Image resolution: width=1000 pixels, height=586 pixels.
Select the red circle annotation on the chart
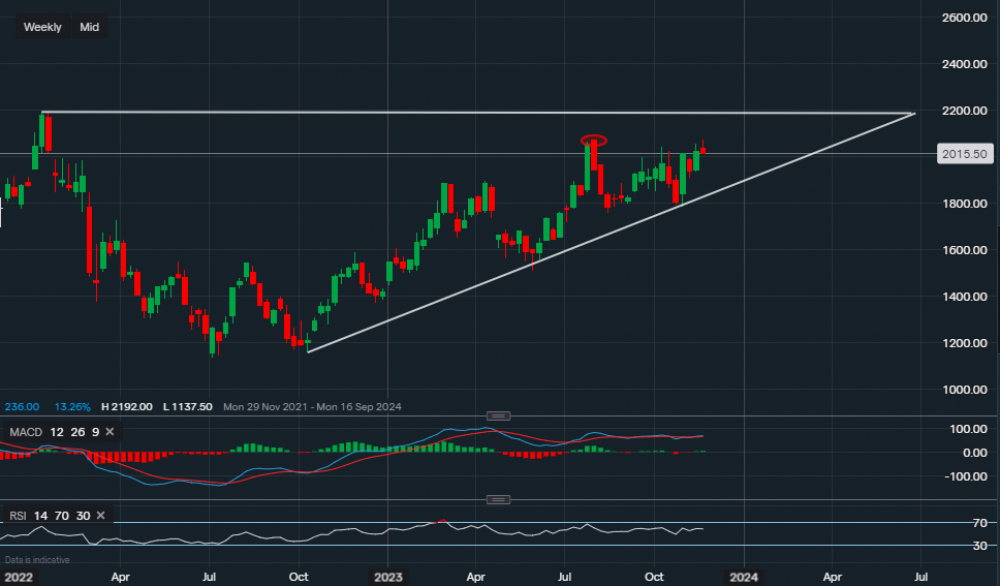595,141
